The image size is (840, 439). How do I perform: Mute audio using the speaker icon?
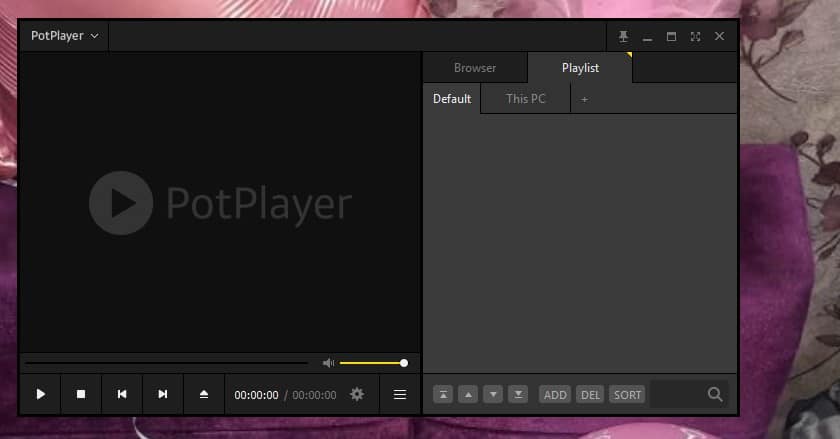pyautogui.click(x=328, y=363)
